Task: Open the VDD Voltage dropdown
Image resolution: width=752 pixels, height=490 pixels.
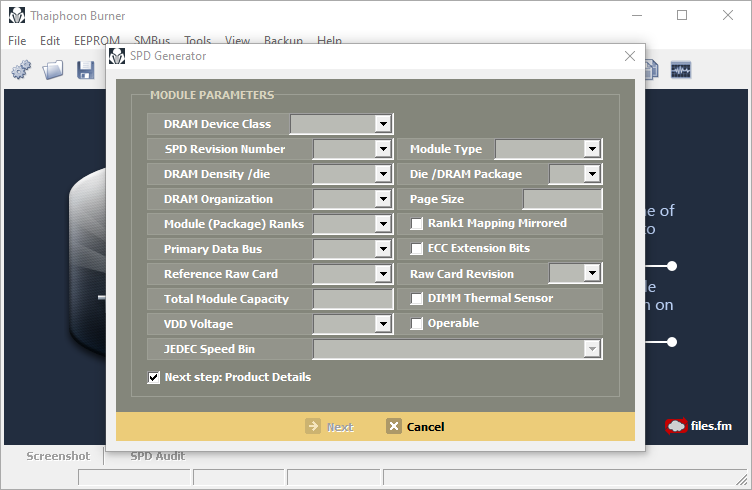Action: click(383, 324)
